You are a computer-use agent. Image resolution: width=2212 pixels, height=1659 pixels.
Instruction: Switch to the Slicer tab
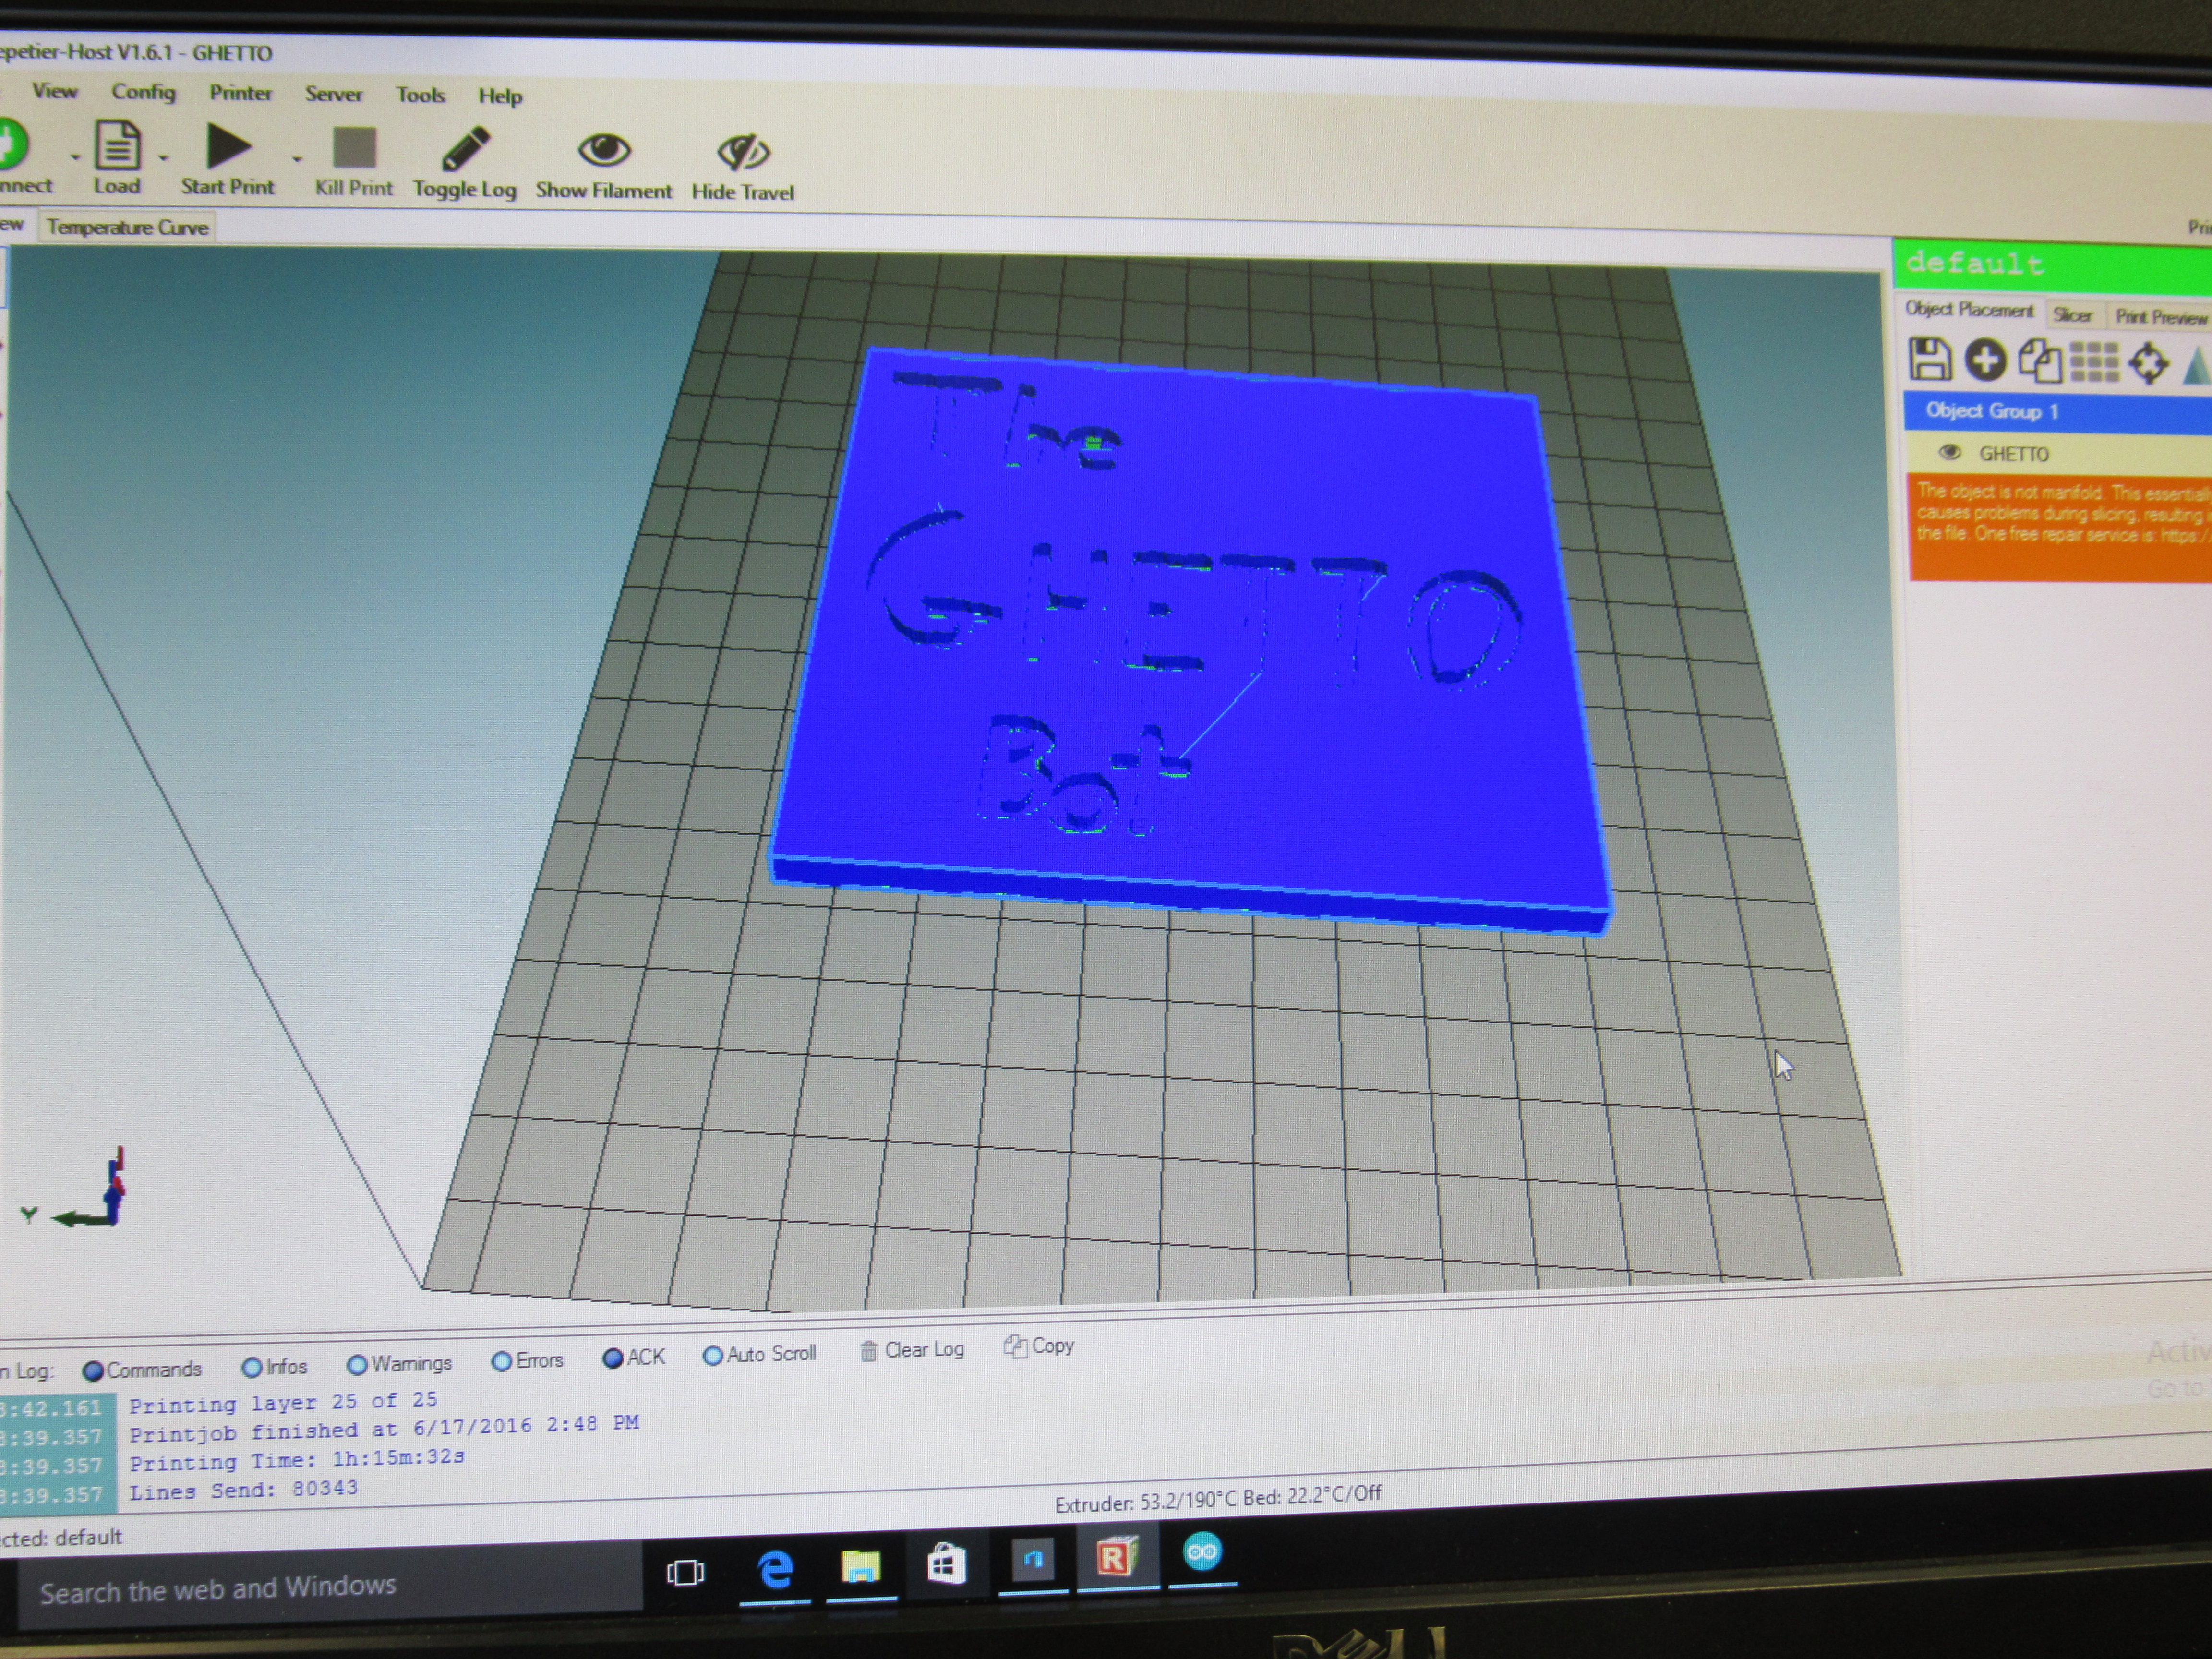coord(2072,315)
